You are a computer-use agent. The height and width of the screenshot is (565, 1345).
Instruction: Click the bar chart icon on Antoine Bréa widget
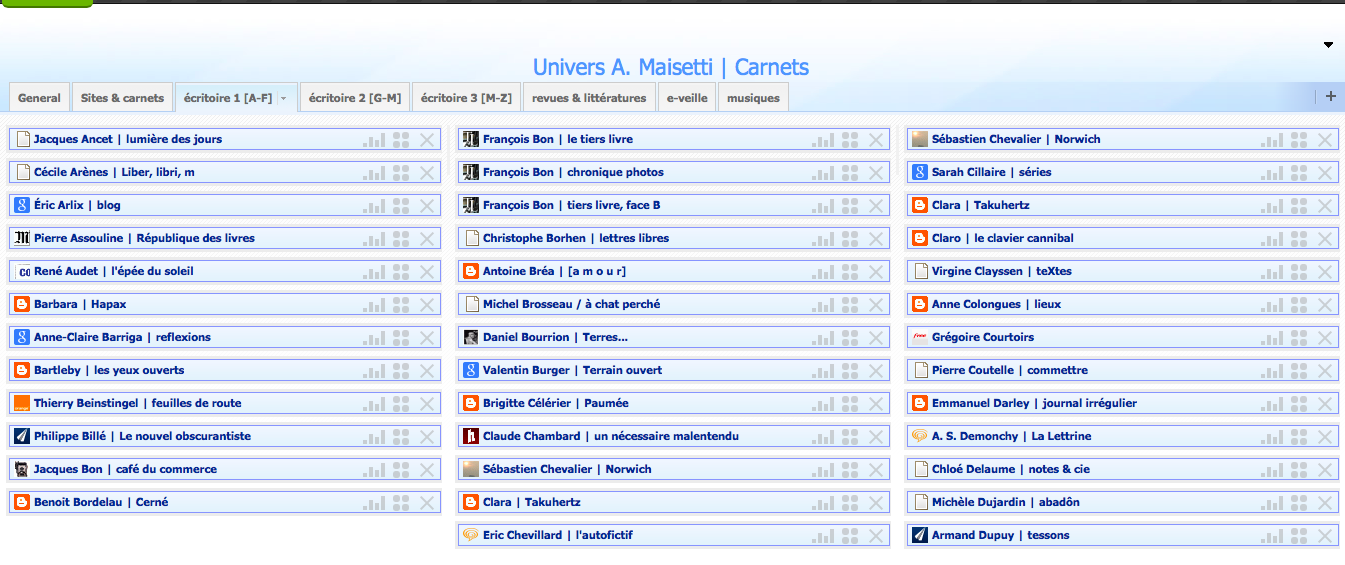click(x=823, y=272)
